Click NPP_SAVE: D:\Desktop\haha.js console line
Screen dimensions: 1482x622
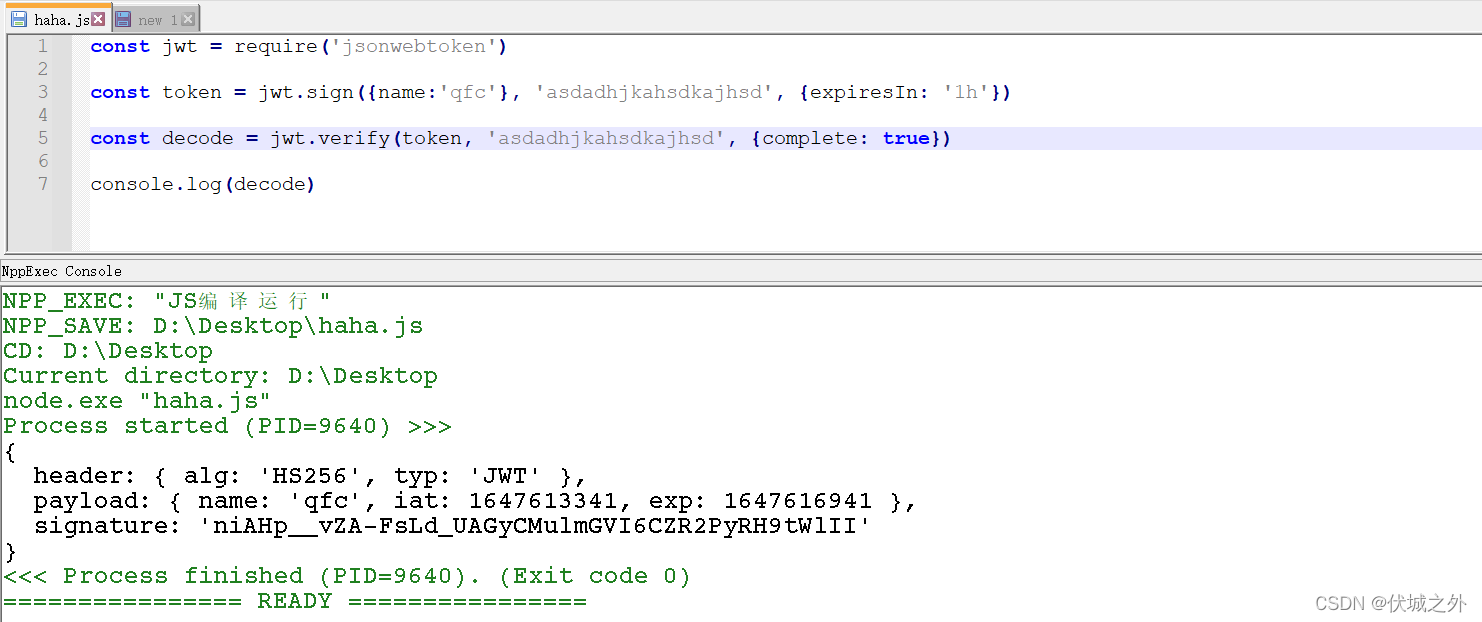coord(213,326)
